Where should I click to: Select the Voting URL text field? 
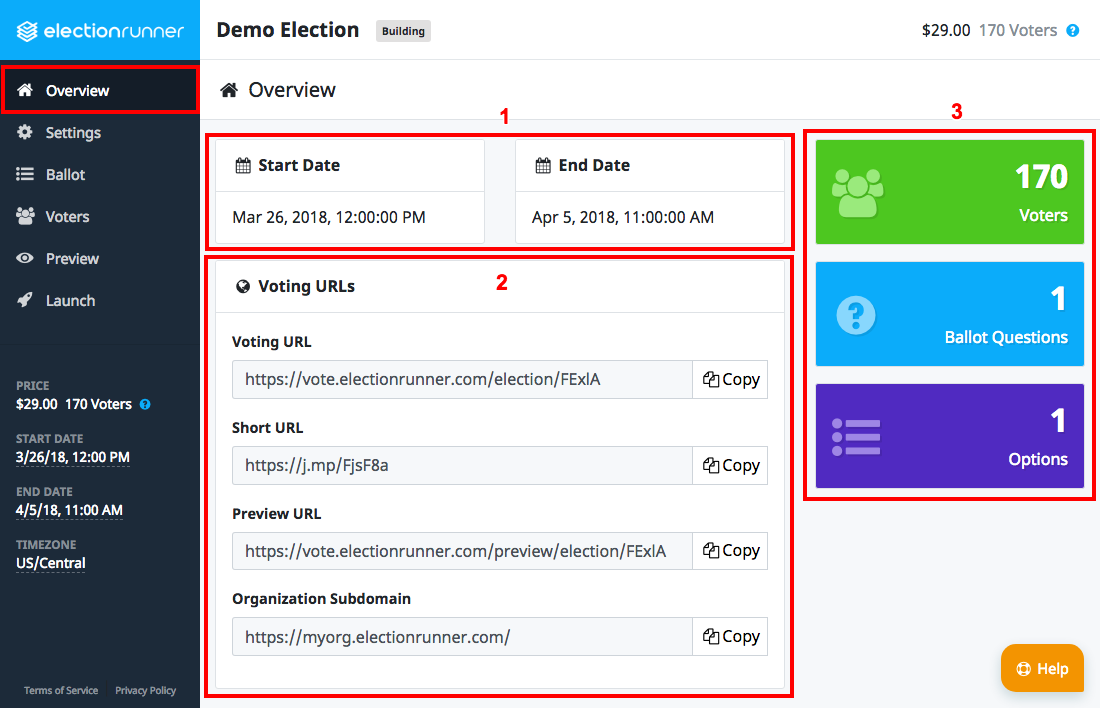point(462,380)
